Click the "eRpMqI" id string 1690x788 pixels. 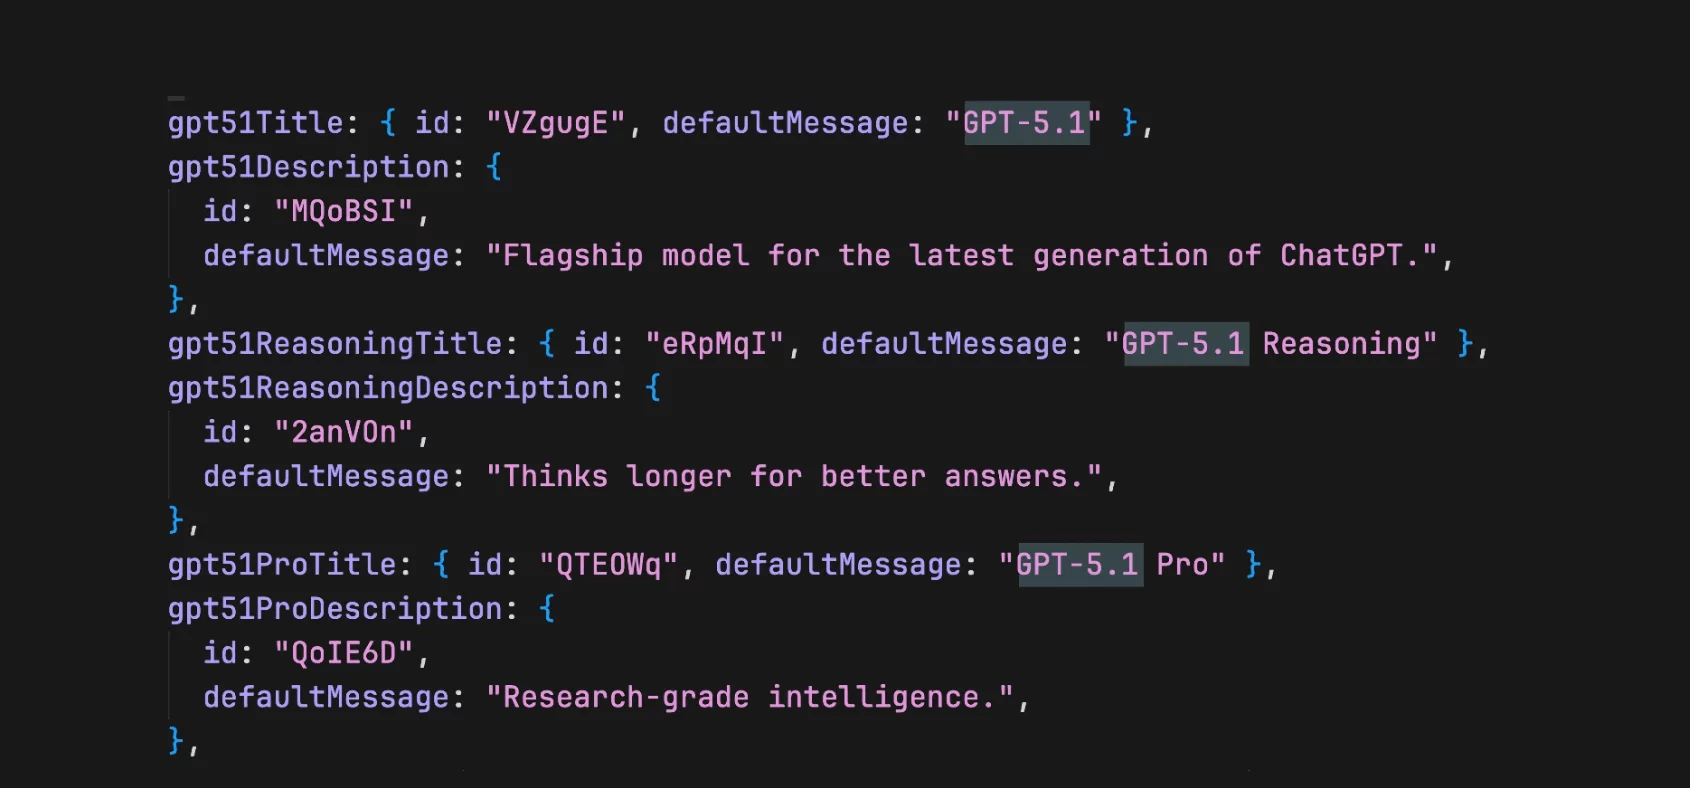tap(714, 344)
